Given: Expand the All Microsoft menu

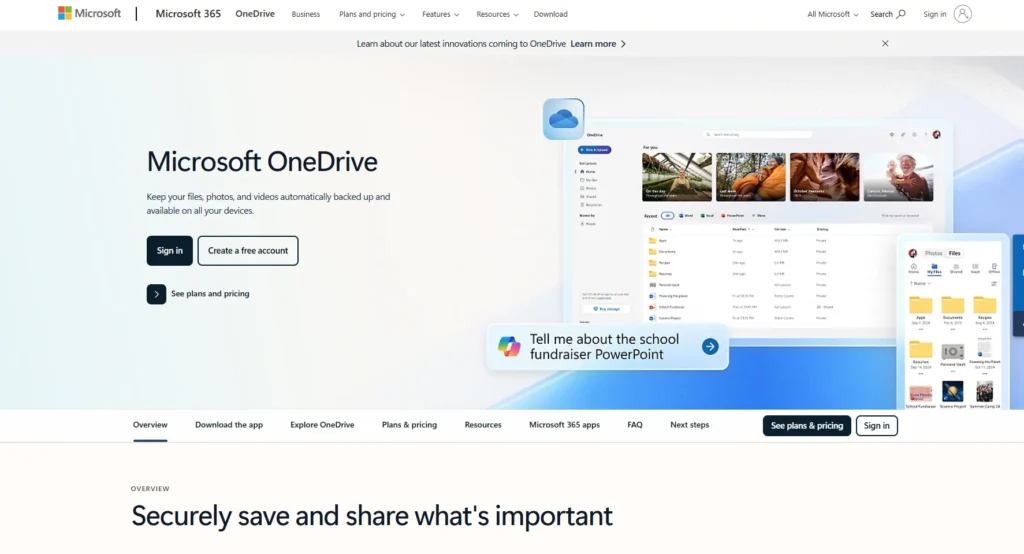Looking at the screenshot, I should click(x=833, y=15).
